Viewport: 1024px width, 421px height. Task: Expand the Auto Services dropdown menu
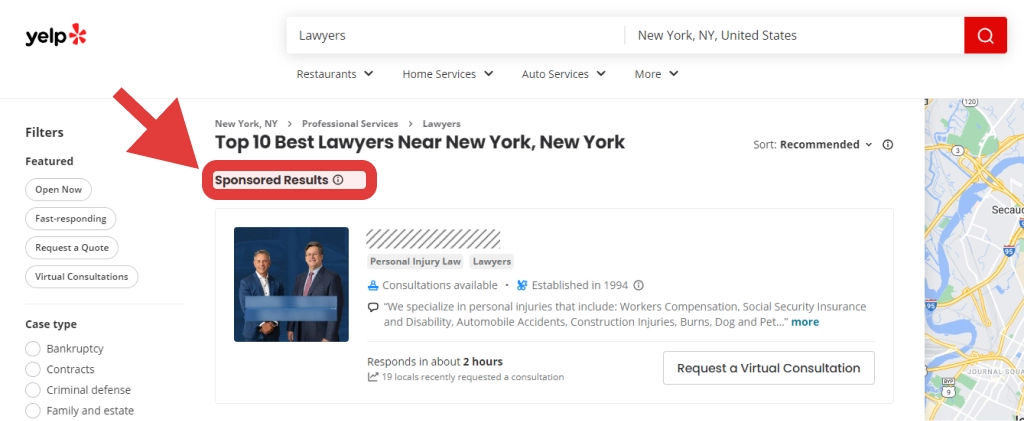pos(564,74)
